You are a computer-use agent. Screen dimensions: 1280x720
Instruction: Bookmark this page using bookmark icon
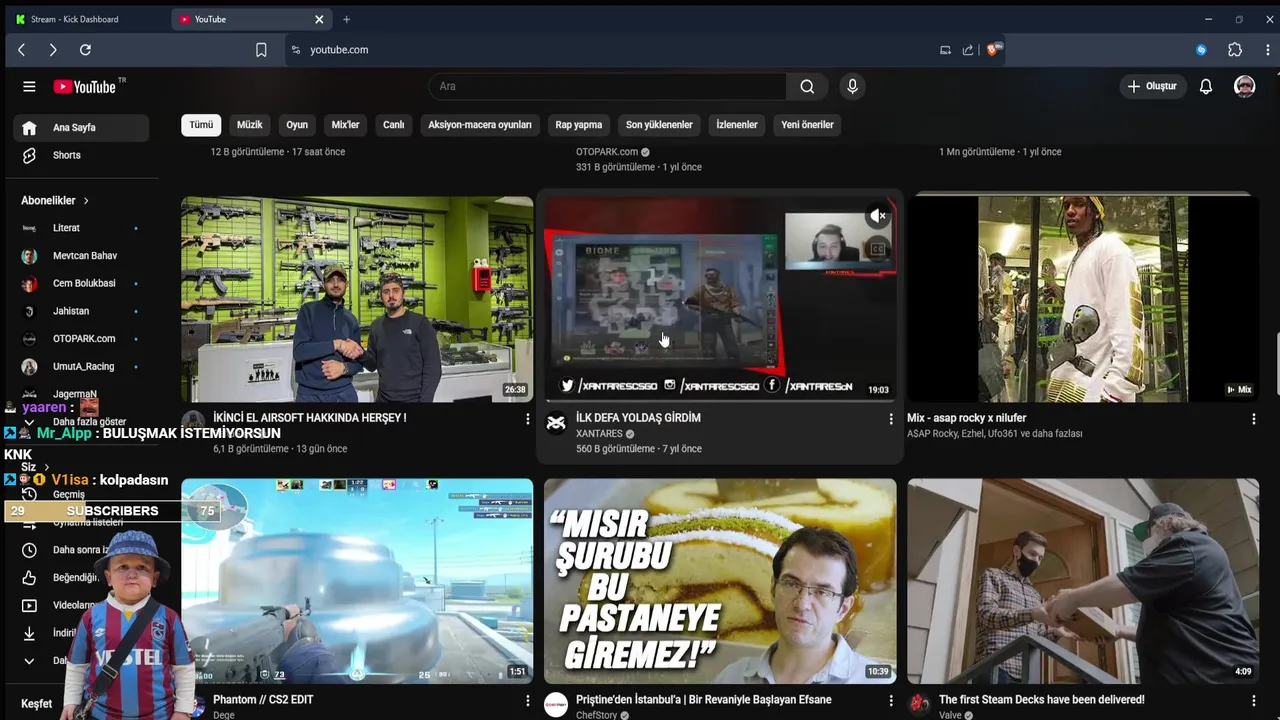point(261,50)
